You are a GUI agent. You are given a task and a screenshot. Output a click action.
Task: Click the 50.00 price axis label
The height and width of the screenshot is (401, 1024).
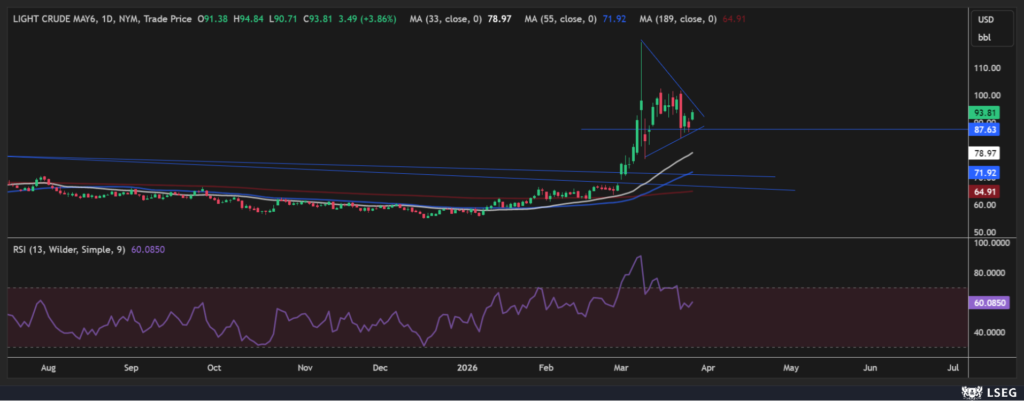(x=985, y=232)
